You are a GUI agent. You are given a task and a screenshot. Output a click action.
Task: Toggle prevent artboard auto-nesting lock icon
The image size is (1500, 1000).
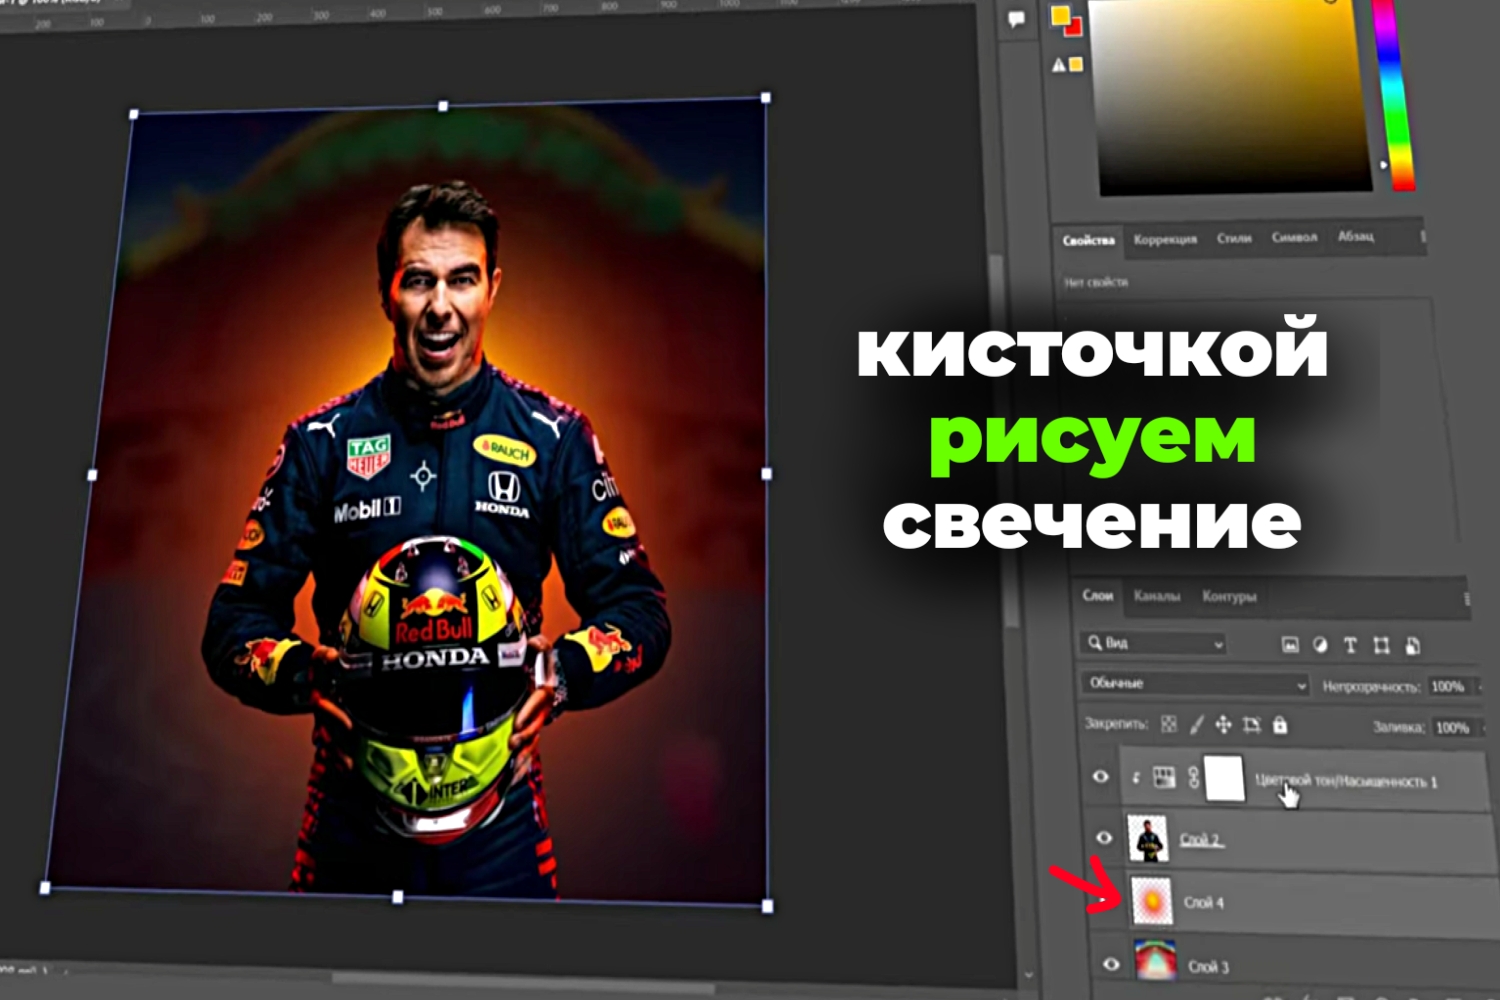1251,725
